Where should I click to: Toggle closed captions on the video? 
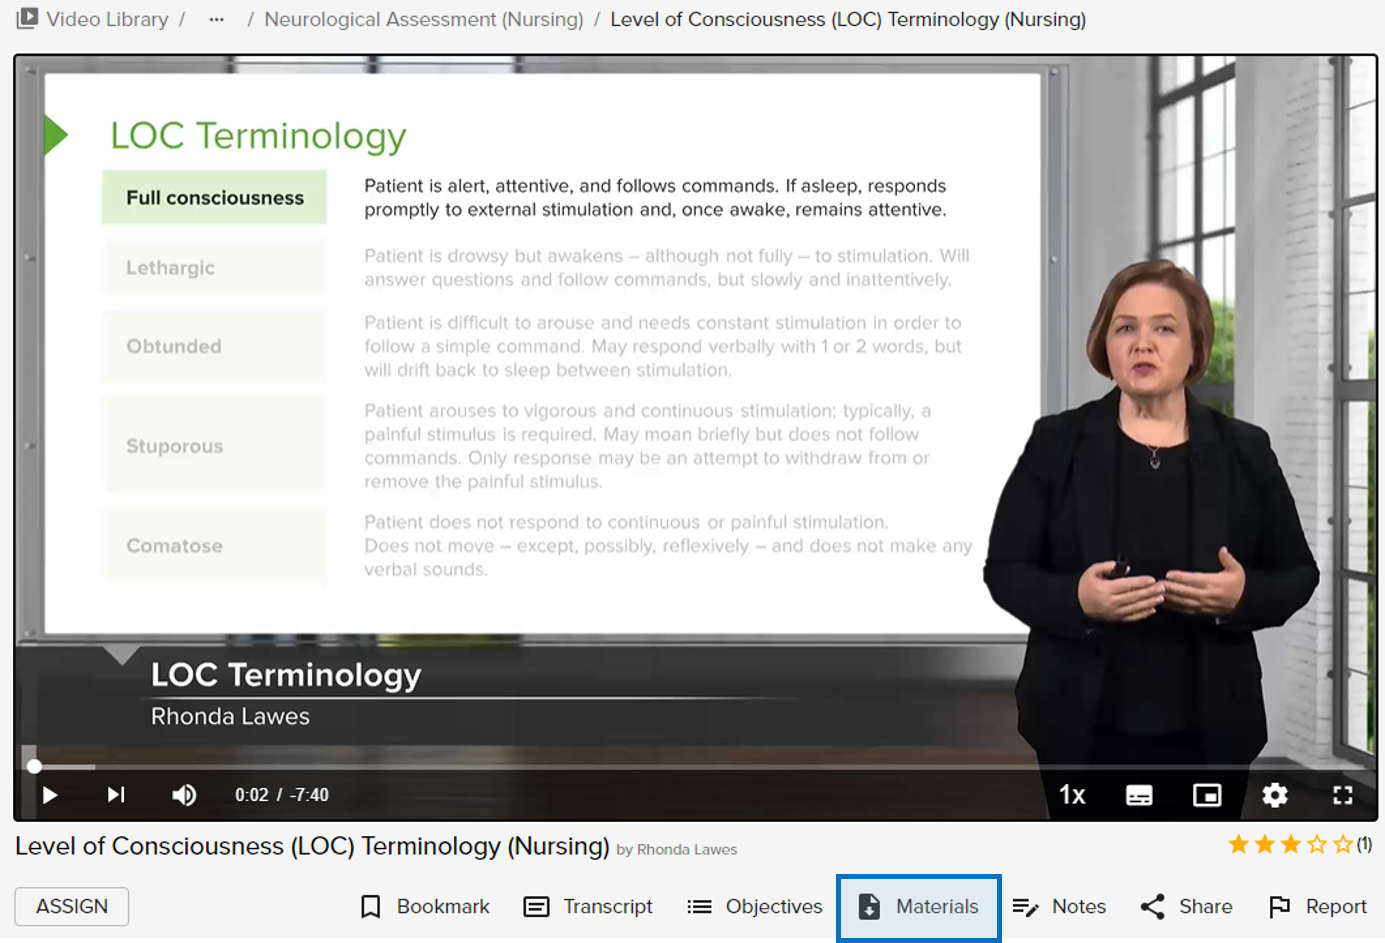coord(1139,795)
